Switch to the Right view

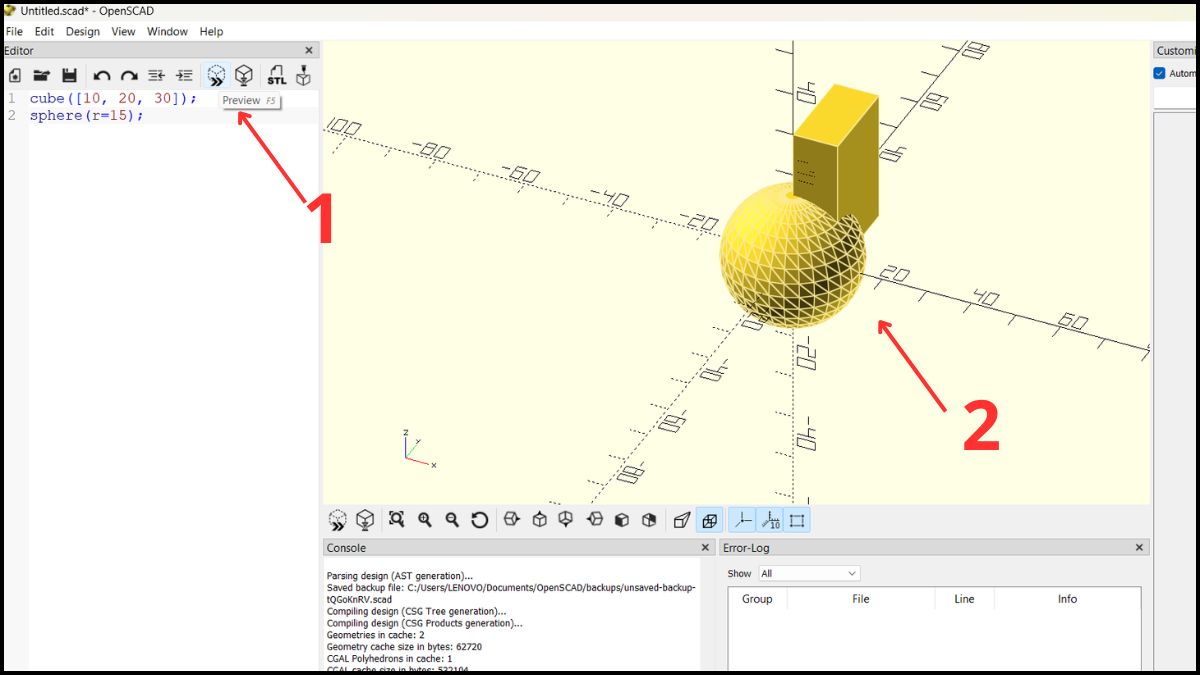click(x=512, y=519)
